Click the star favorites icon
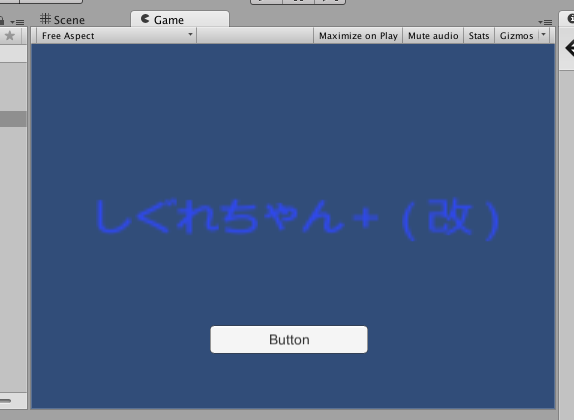The height and width of the screenshot is (420, 574). click(x=10, y=36)
